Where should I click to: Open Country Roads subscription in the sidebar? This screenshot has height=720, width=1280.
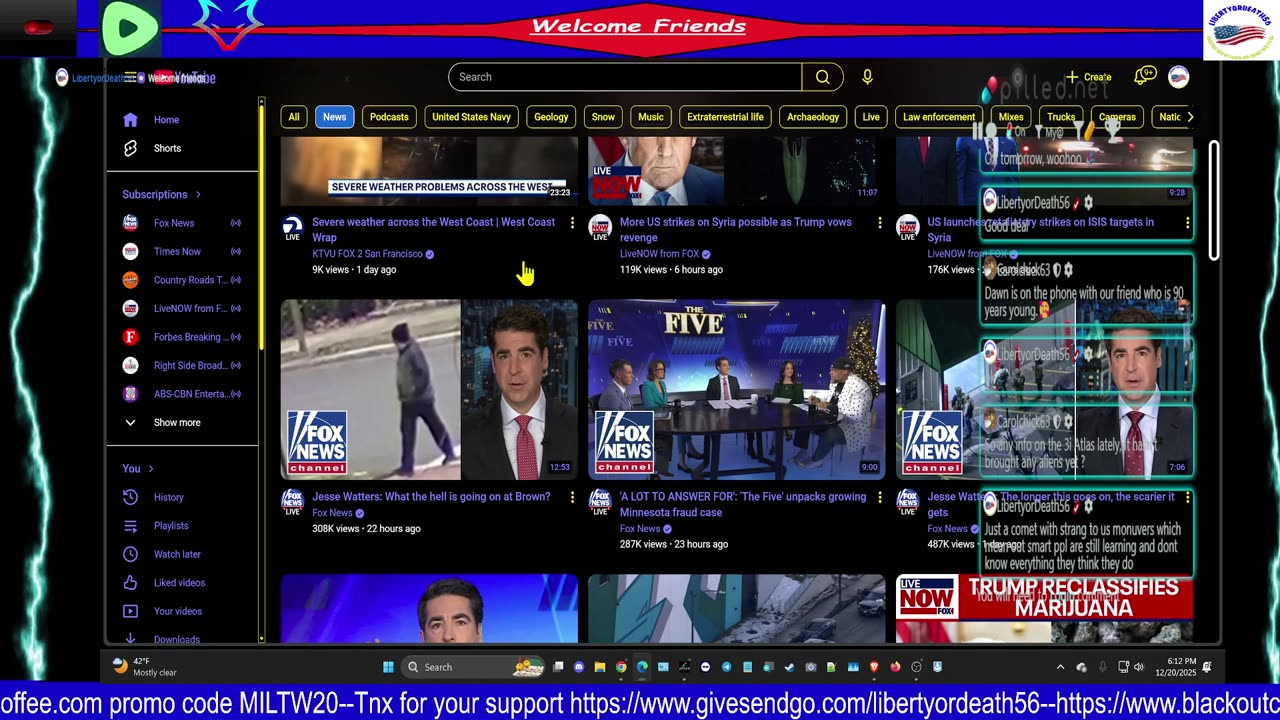[x=180, y=280]
